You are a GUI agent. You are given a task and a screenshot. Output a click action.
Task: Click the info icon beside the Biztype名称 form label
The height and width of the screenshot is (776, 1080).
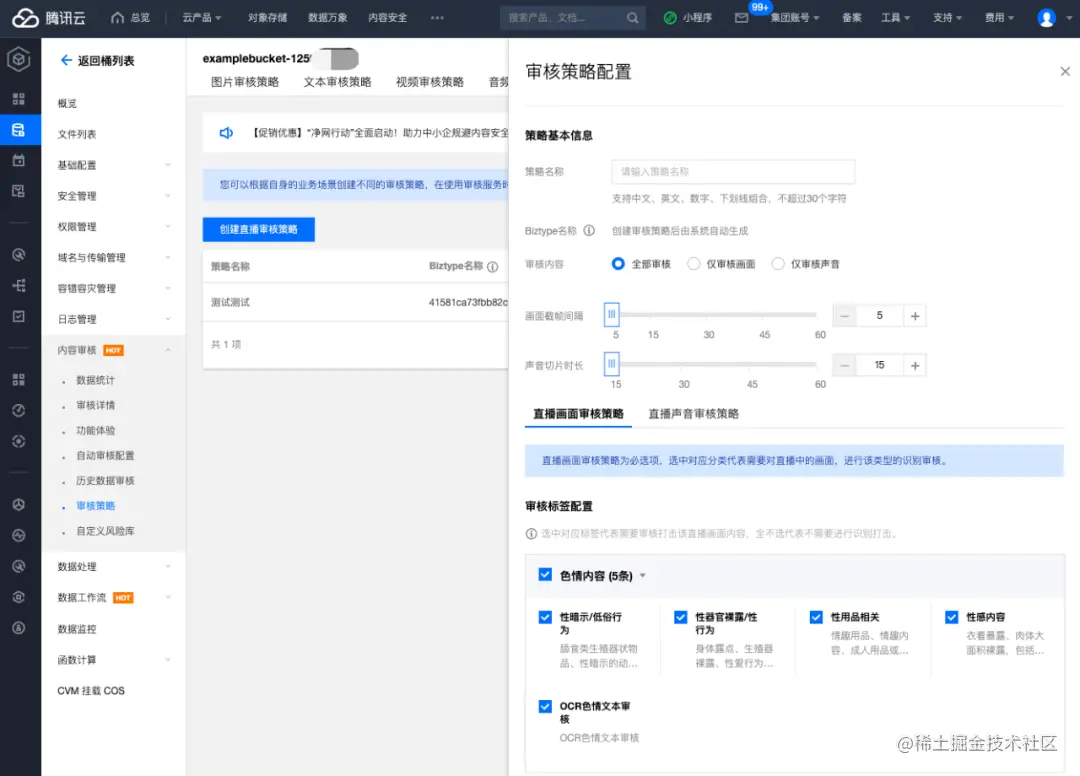[x=589, y=231]
